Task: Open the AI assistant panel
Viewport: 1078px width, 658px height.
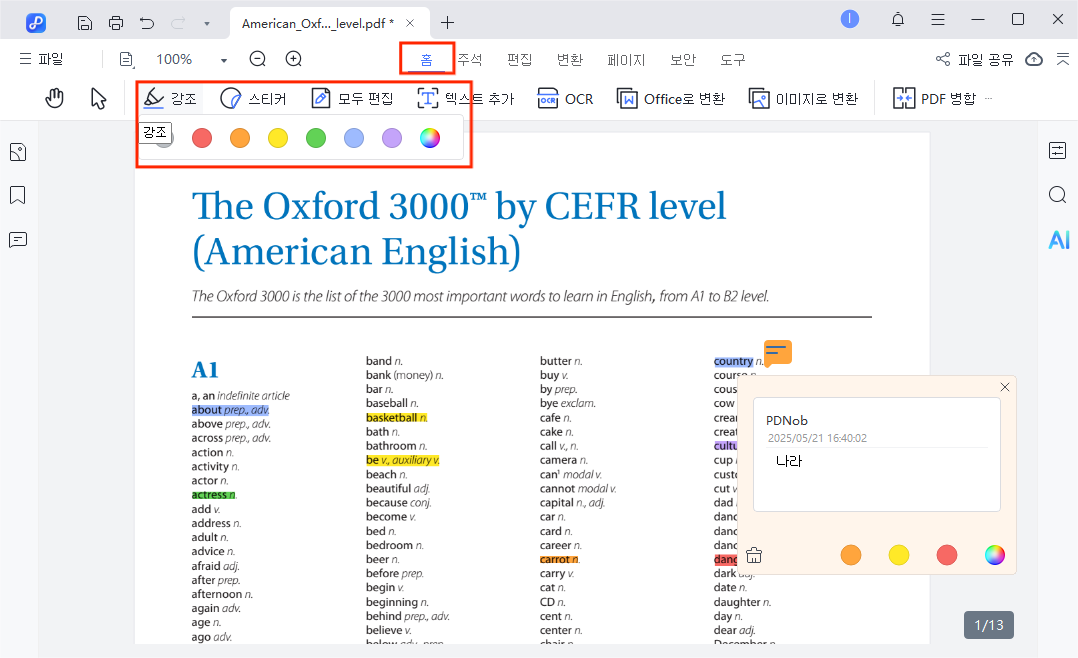Action: (1058, 240)
